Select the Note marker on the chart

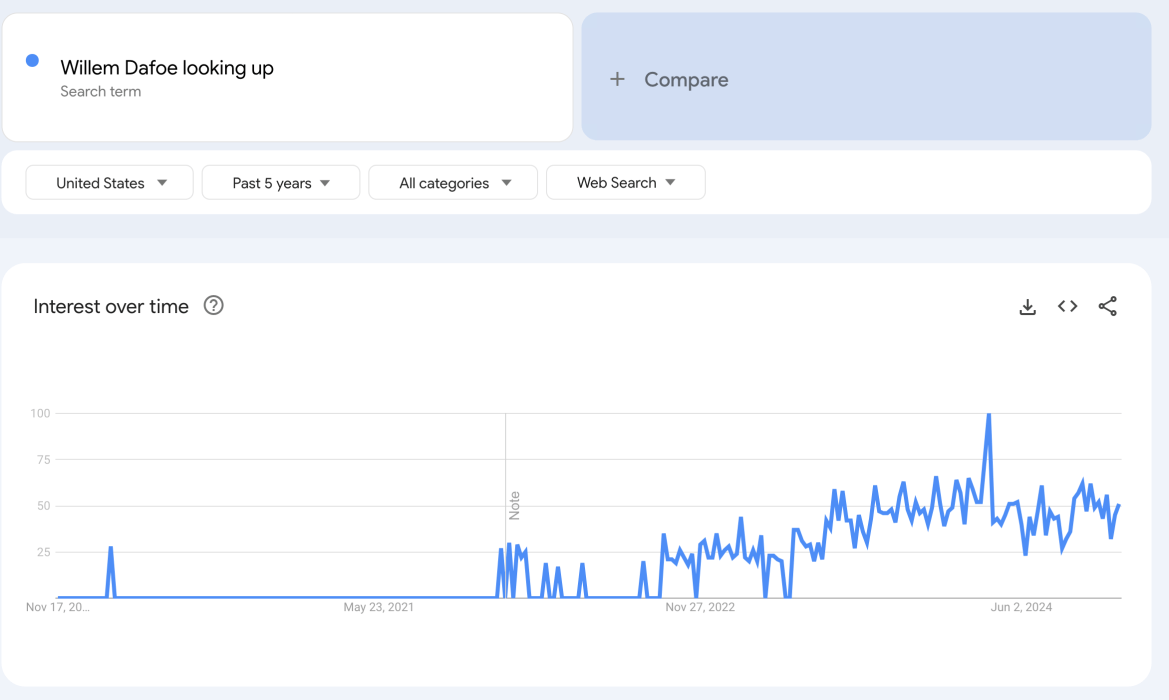click(514, 505)
